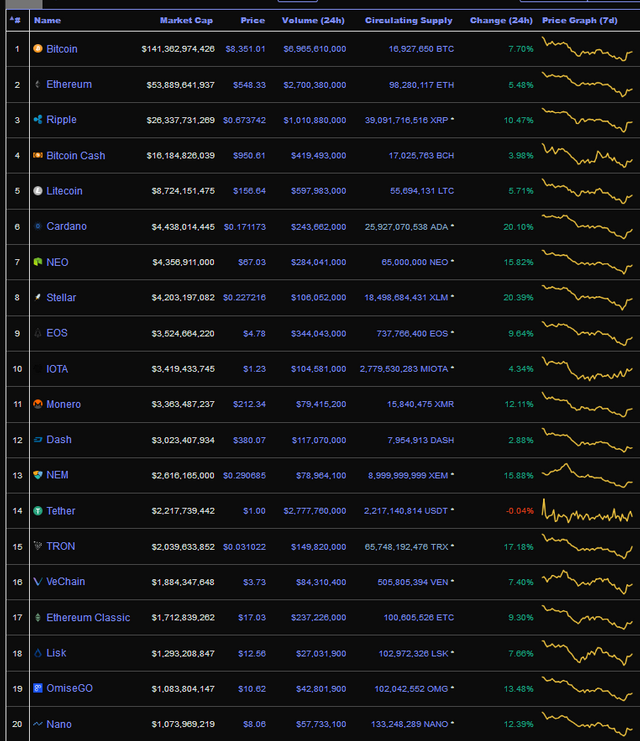The width and height of the screenshot is (640, 741).
Task: Open the Bitcoin coin page link
Action: point(62,49)
